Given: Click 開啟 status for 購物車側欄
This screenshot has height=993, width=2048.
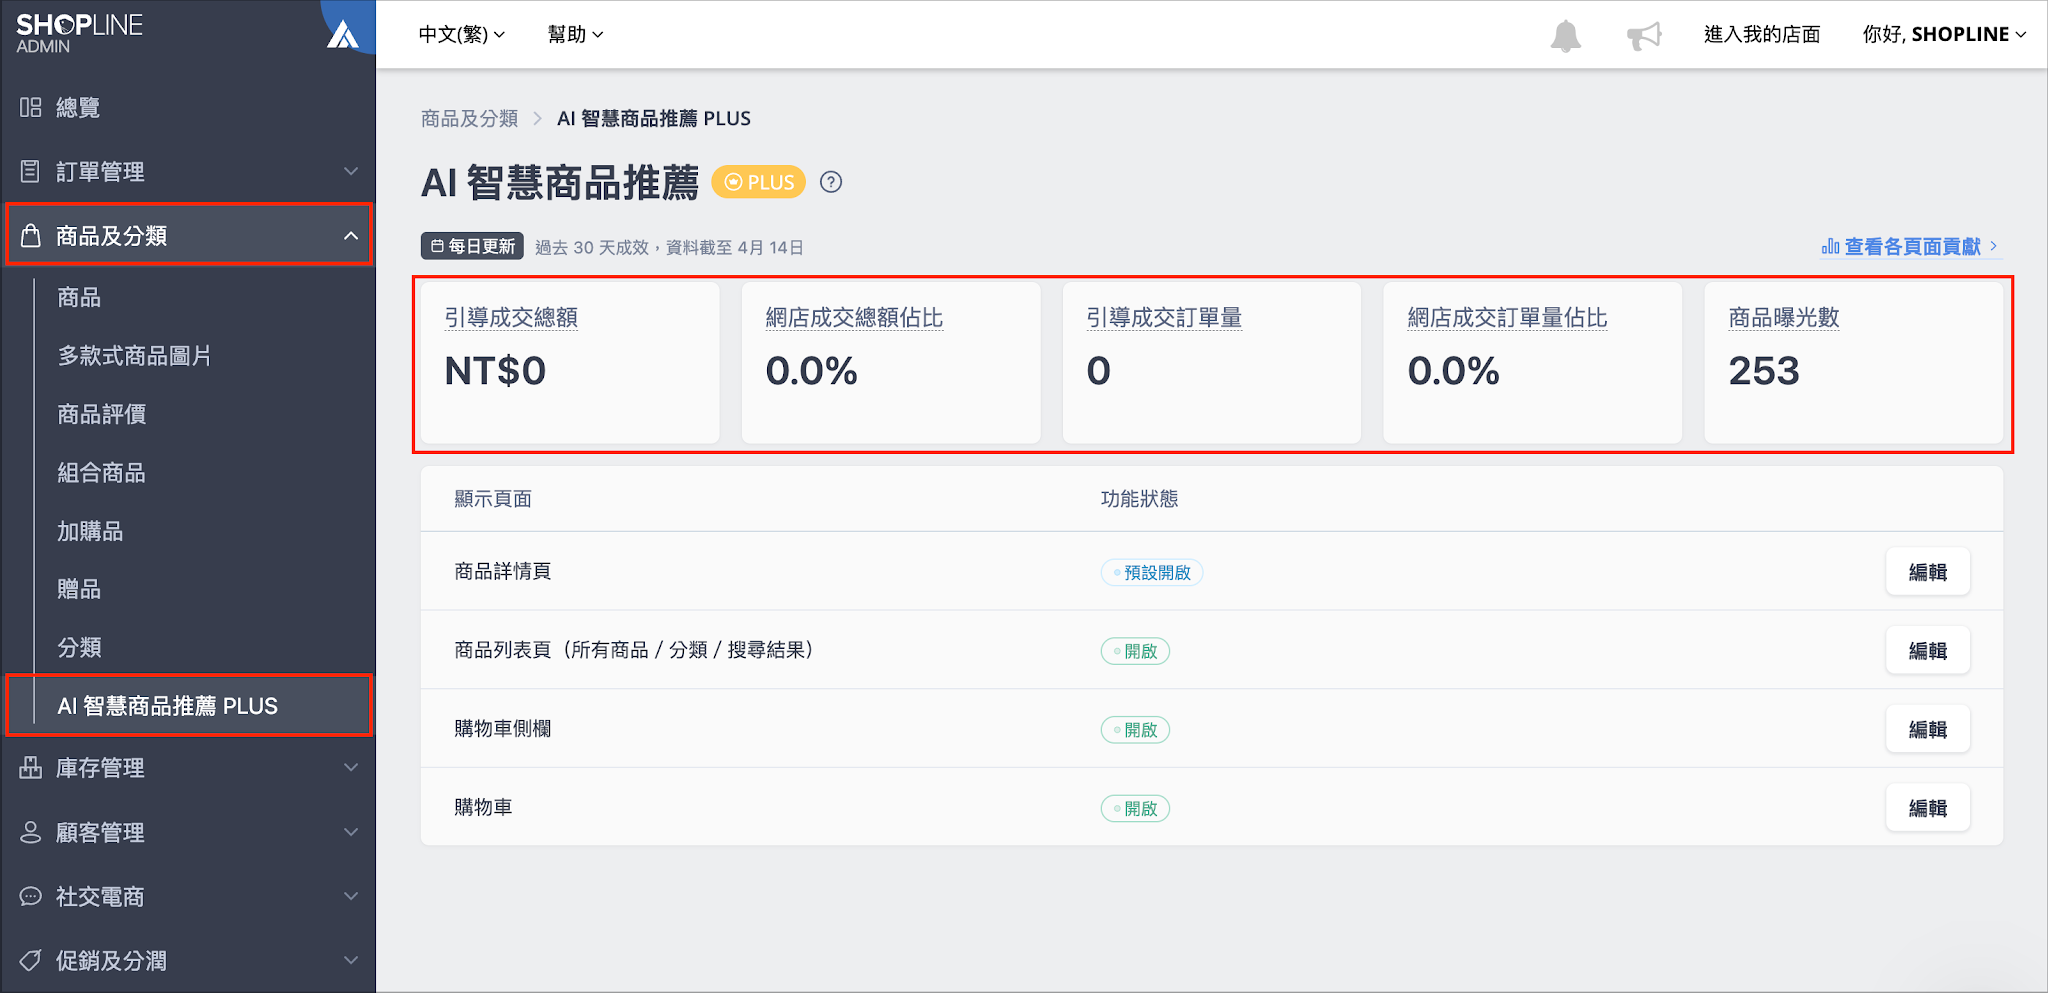Looking at the screenshot, I should coord(1135,729).
